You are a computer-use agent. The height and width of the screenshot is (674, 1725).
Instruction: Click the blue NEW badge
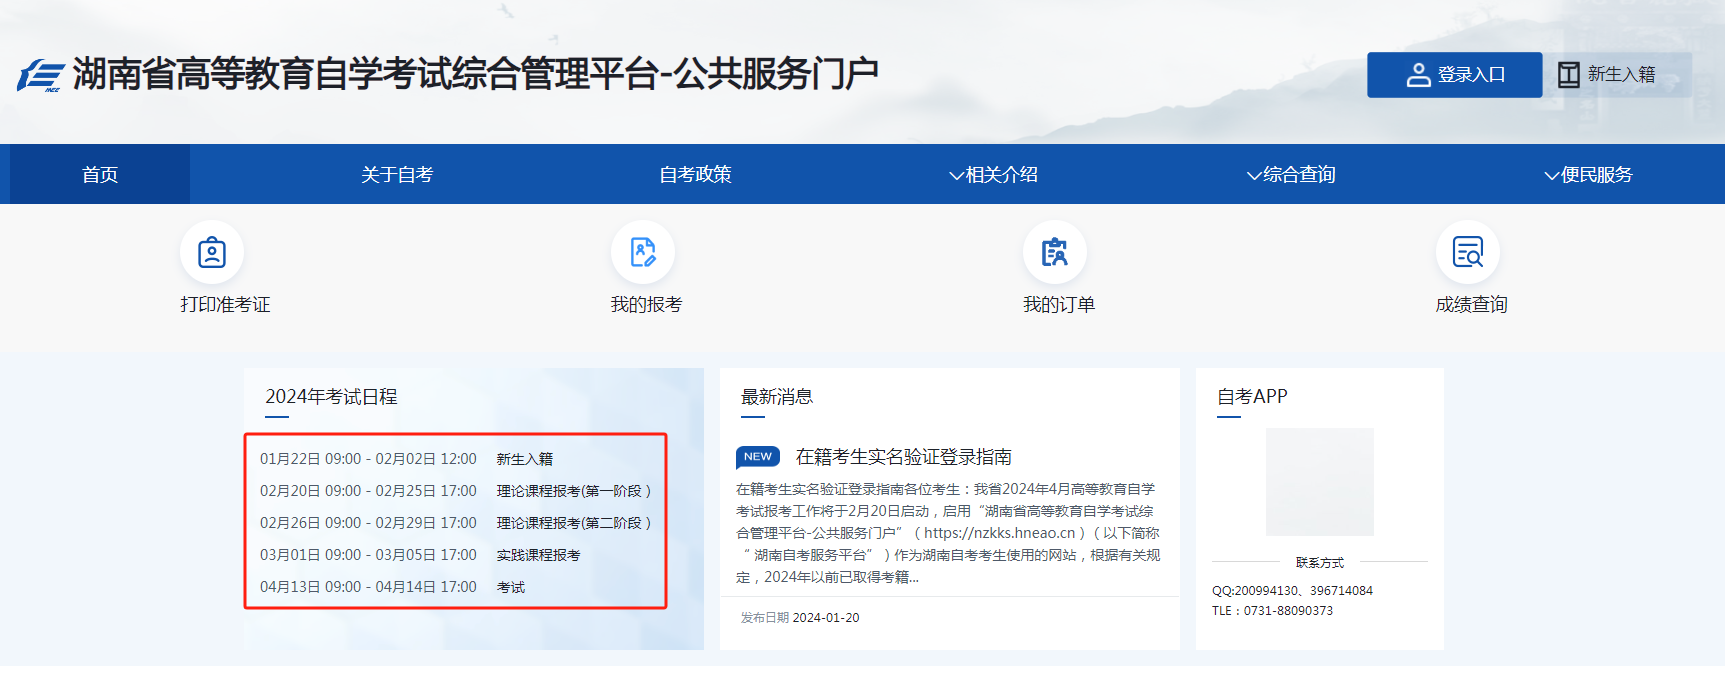[x=757, y=457]
